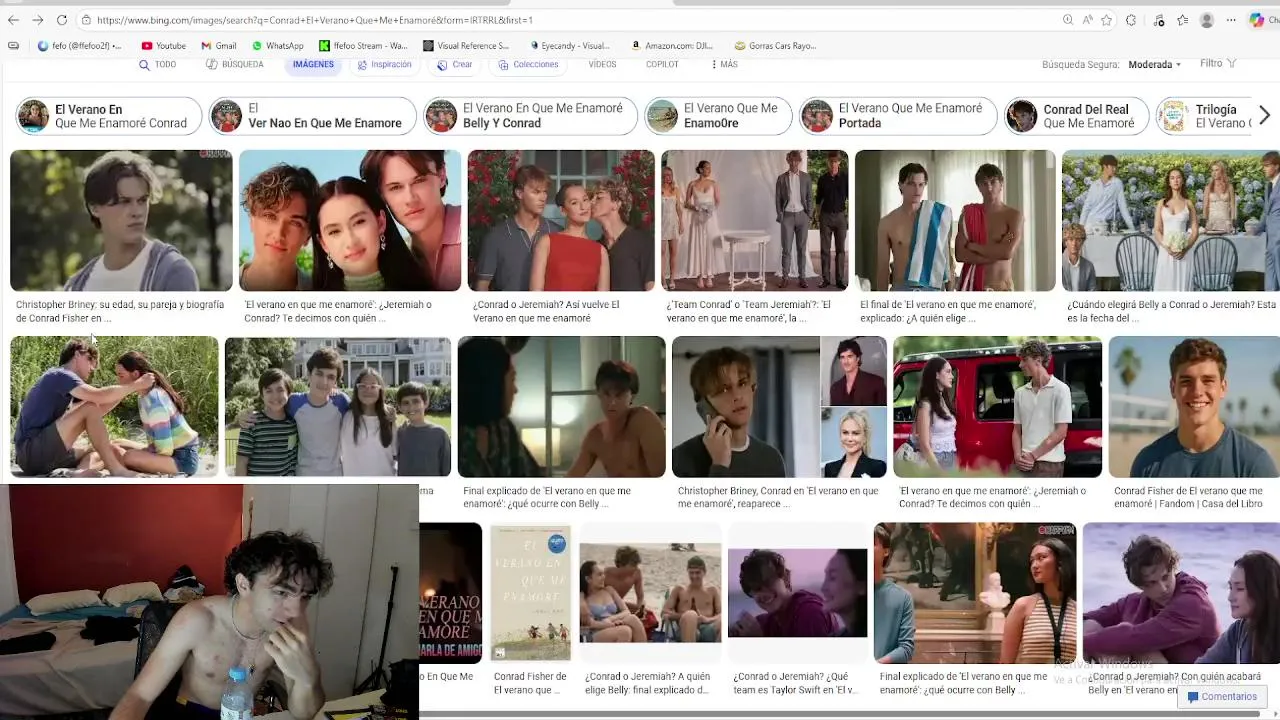
Task: Click the browser forward arrow
Action: [x=37, y=20]
